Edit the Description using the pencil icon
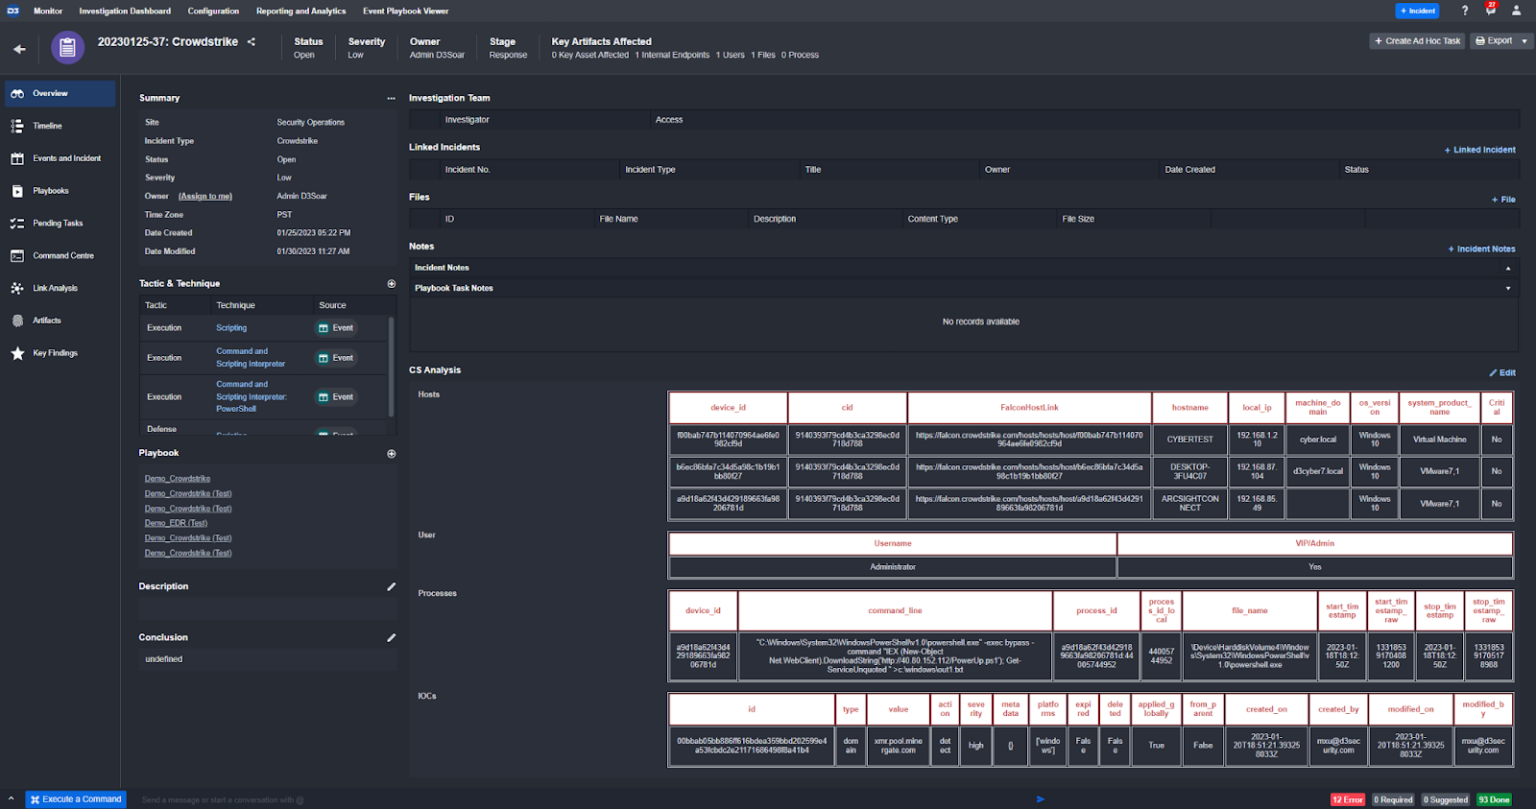The width and height of the screenshot is (1536, 809). coord(391,586)
